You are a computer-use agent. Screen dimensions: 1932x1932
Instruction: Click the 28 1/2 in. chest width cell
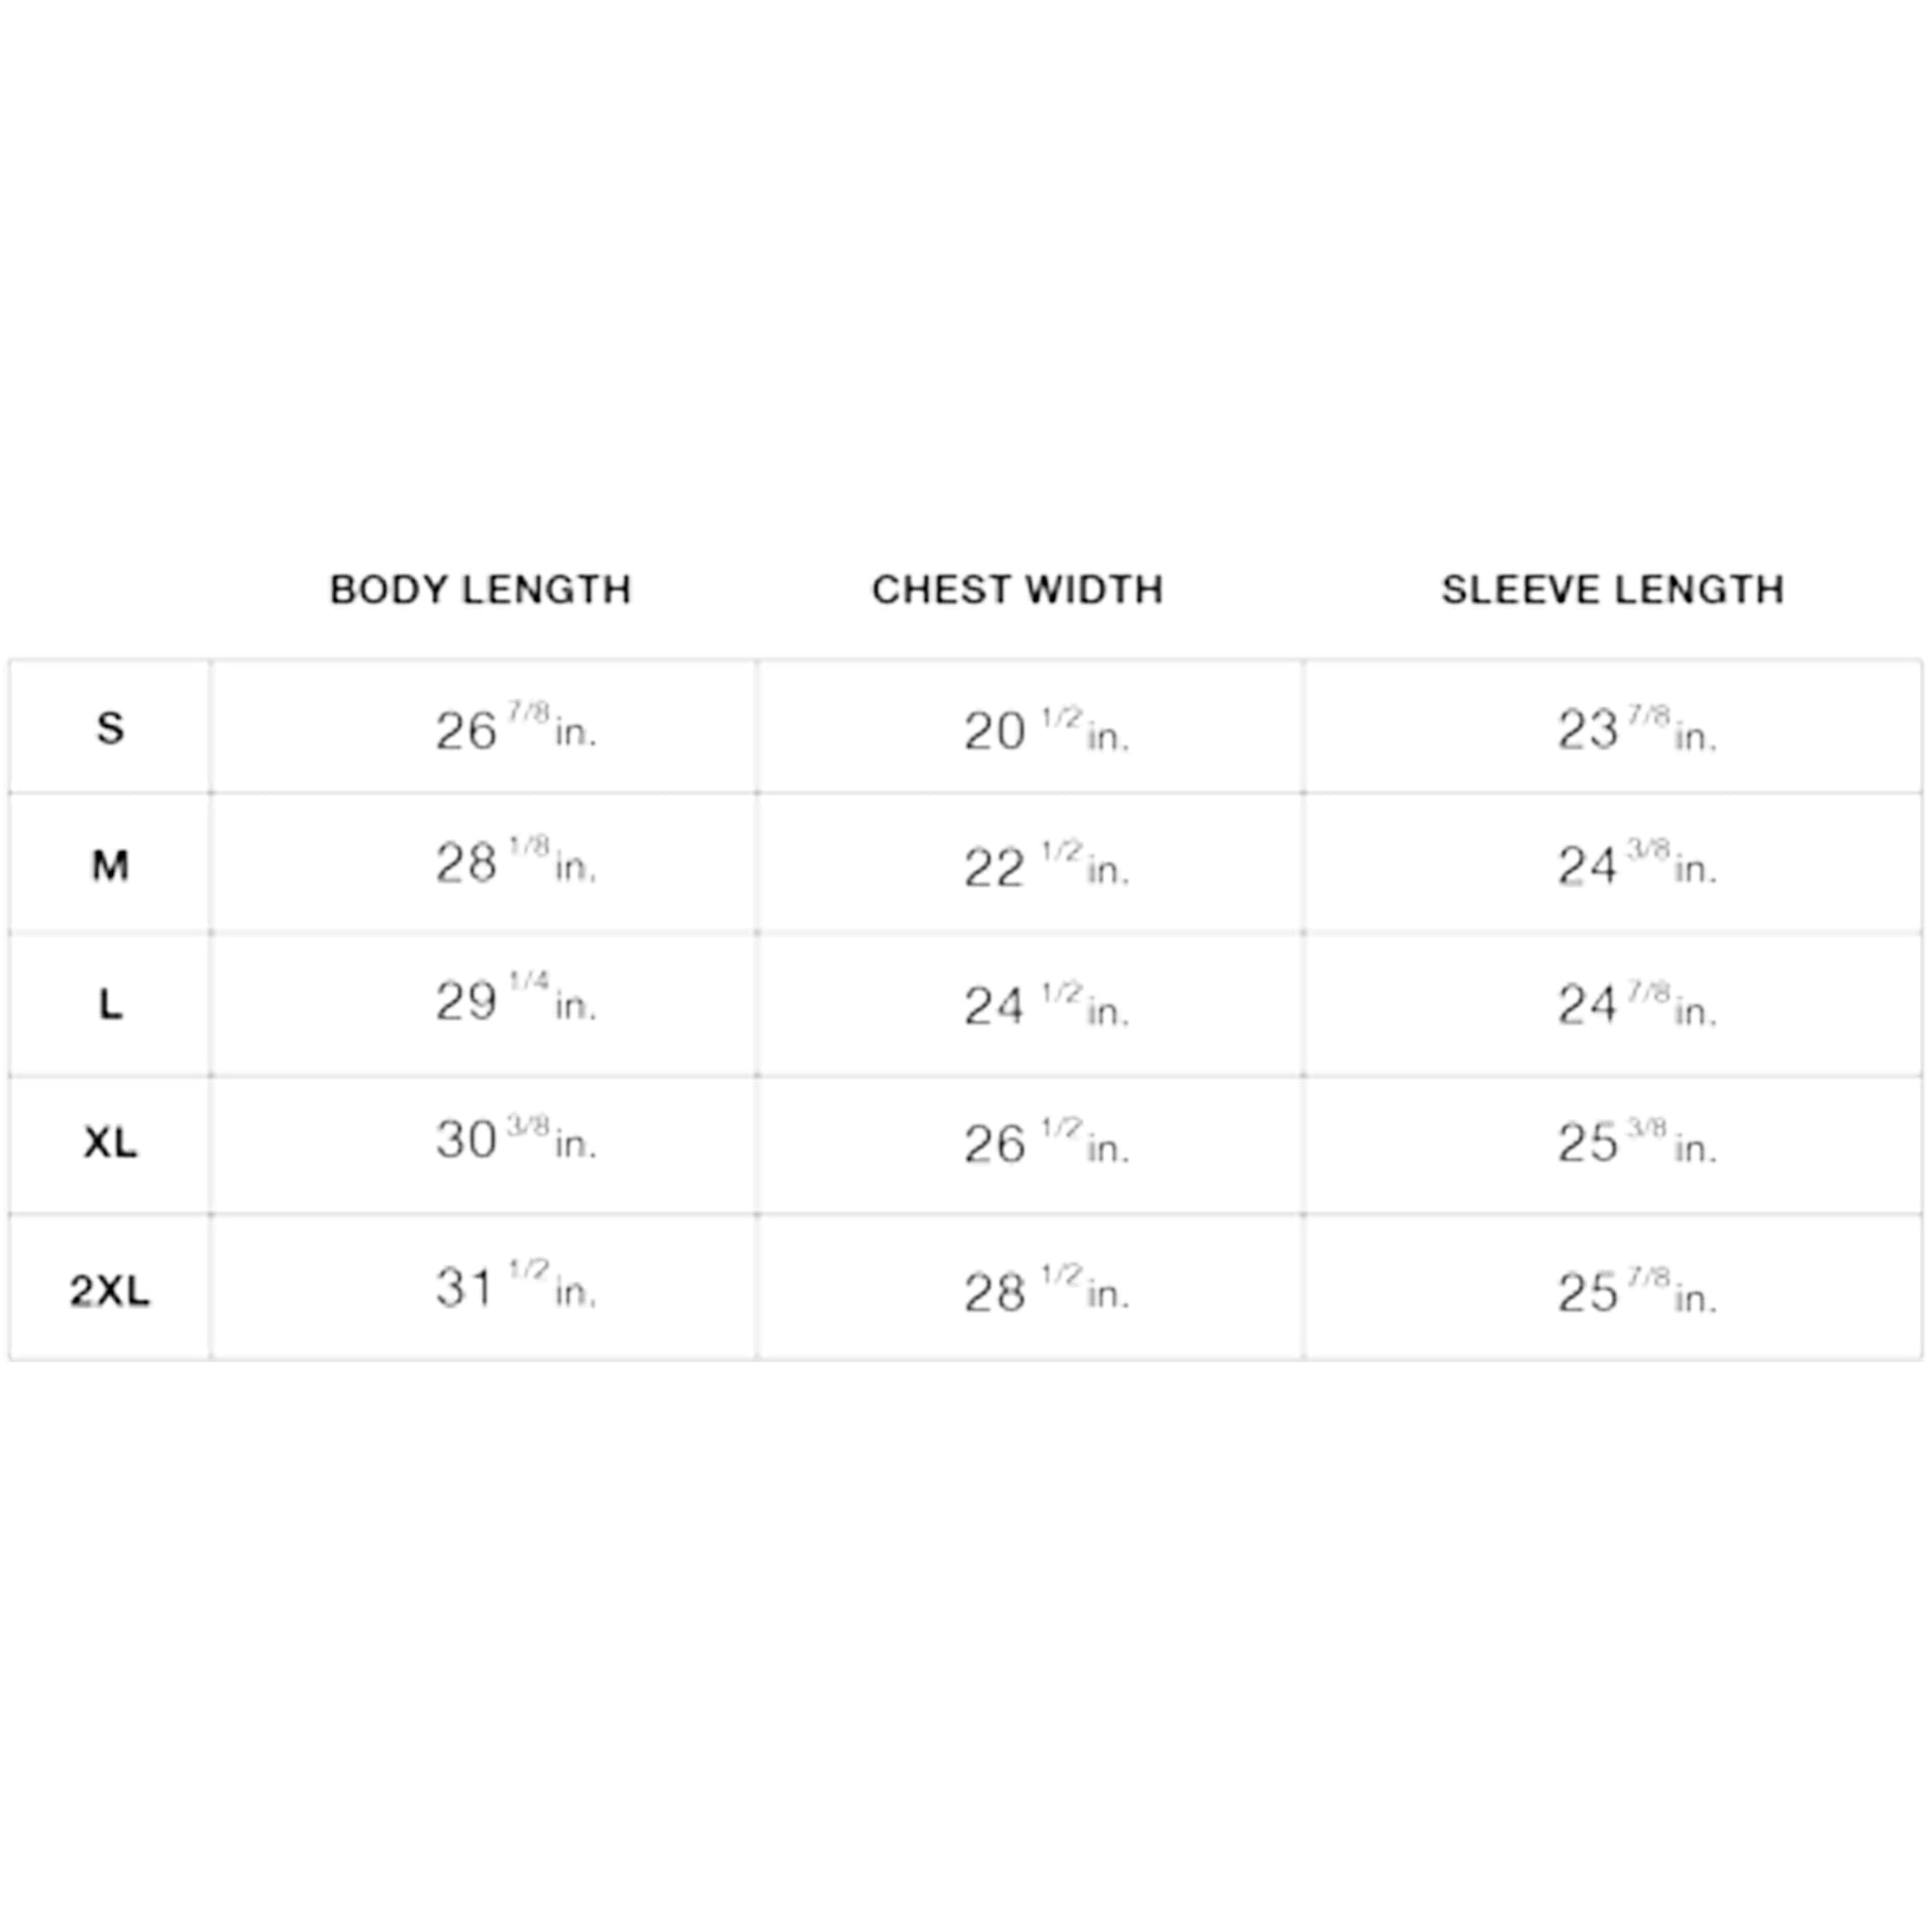point(1030,1288)
